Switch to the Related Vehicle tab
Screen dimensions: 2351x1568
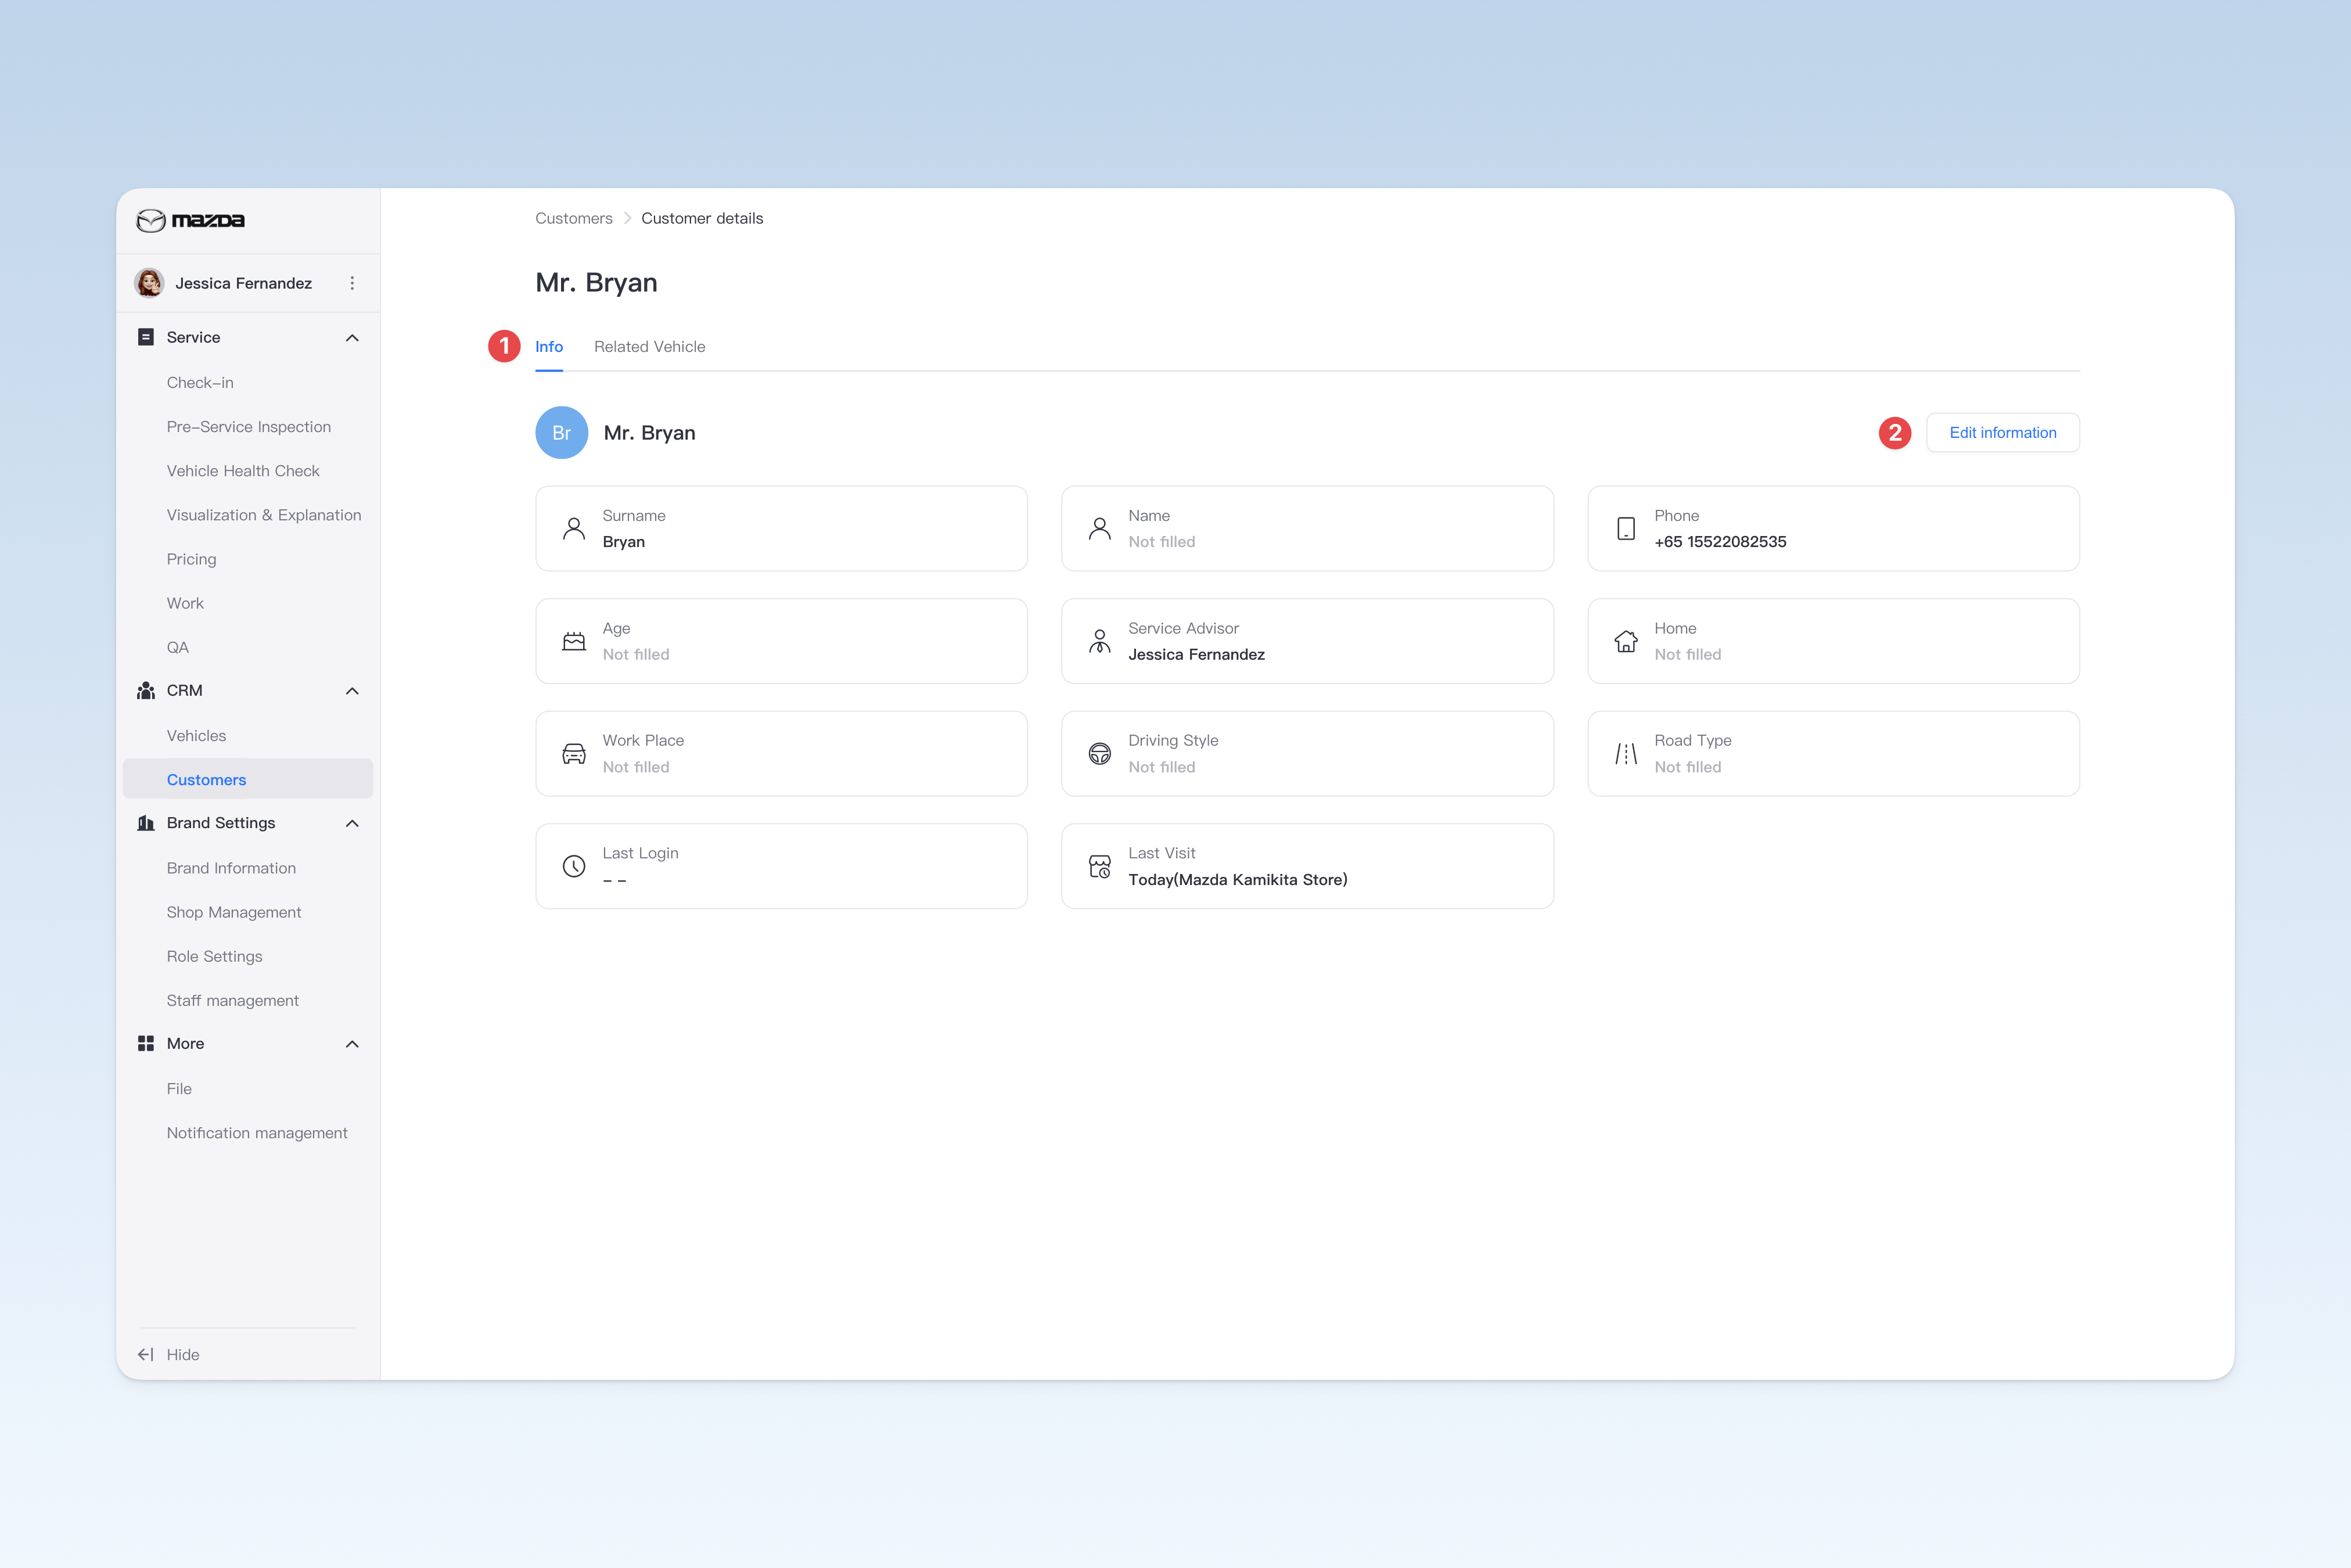(x=650, y=346)
